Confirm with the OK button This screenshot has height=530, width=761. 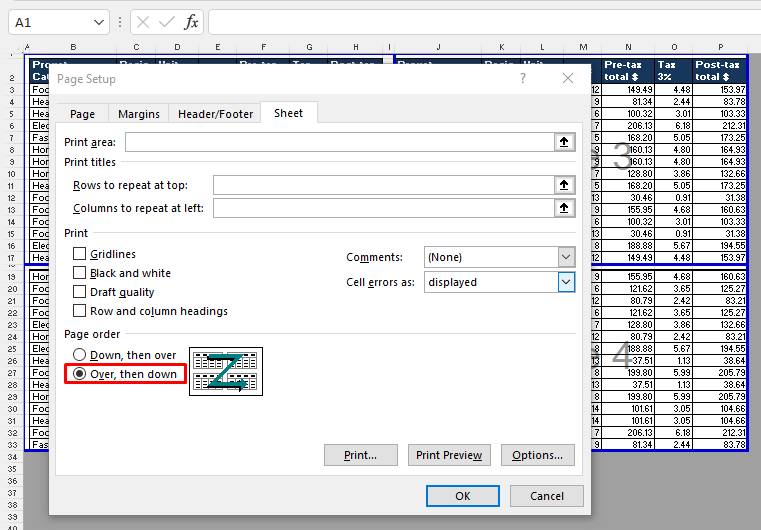pos(463,496)
